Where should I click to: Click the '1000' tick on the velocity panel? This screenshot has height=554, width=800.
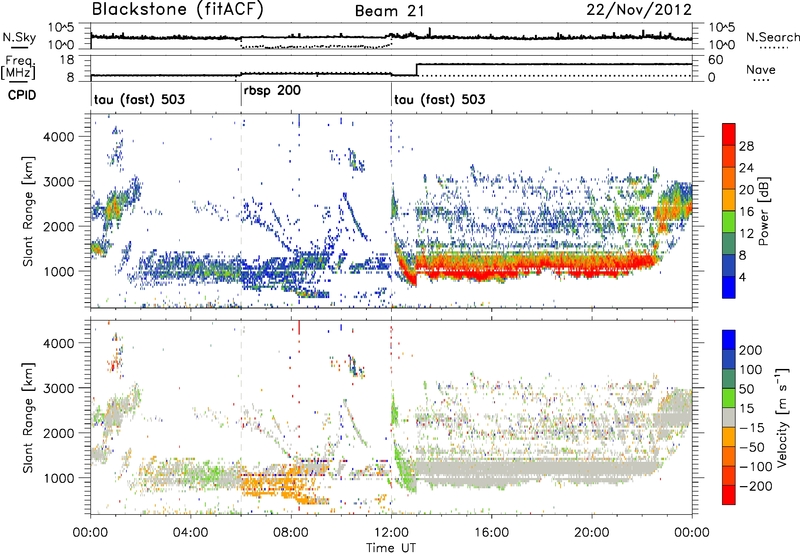58,478
